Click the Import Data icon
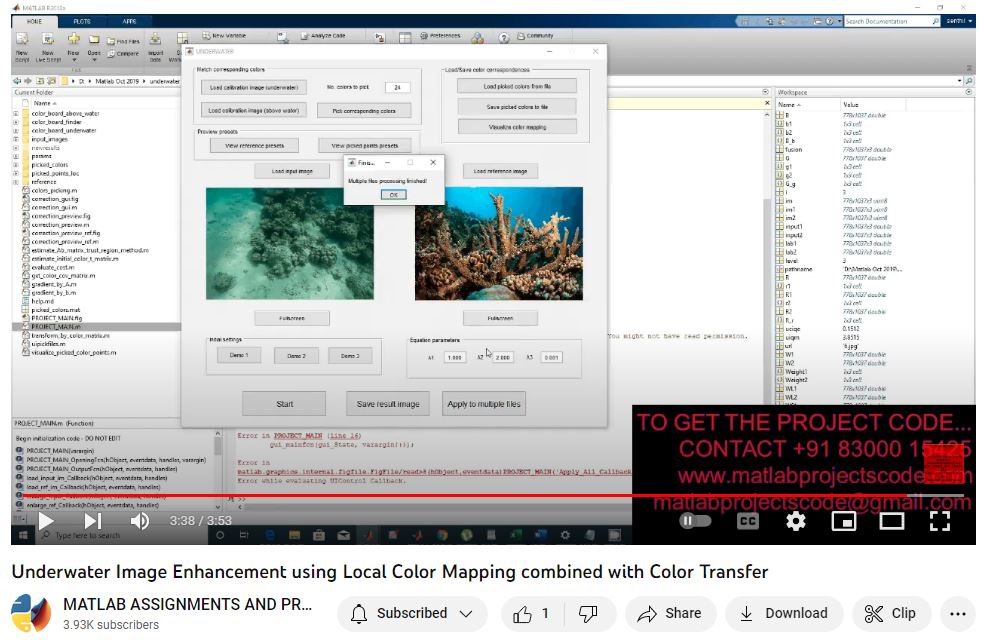 pos(156,47)
